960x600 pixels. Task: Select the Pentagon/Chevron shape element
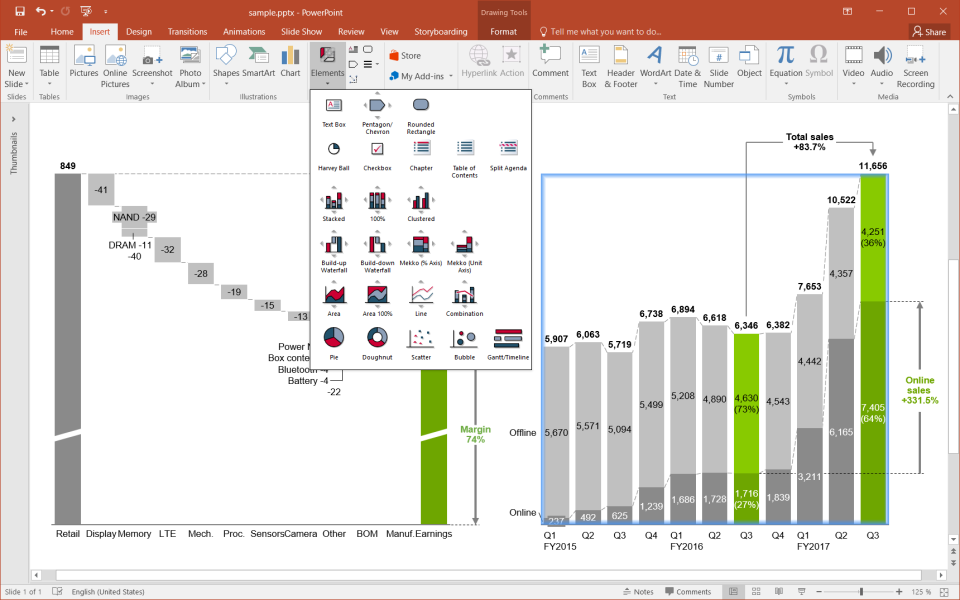377,107
